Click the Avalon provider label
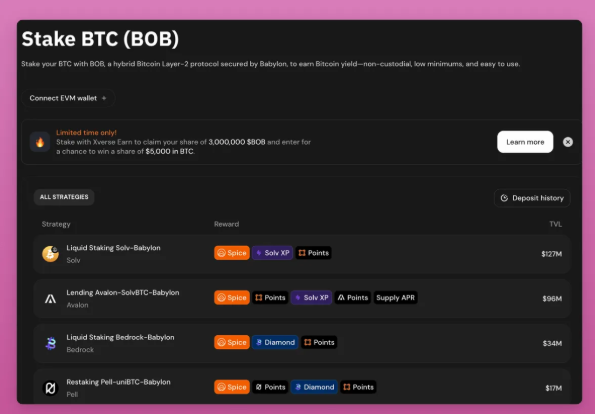This screenshot has width=595, height=414. coord(77,305)
